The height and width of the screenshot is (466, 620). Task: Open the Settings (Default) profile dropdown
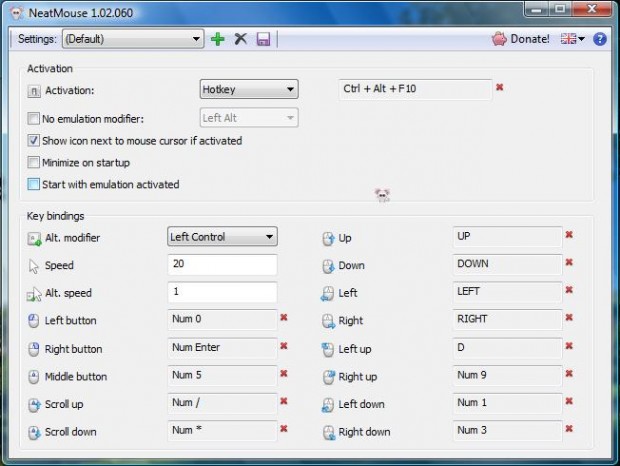tap(132, 39)
